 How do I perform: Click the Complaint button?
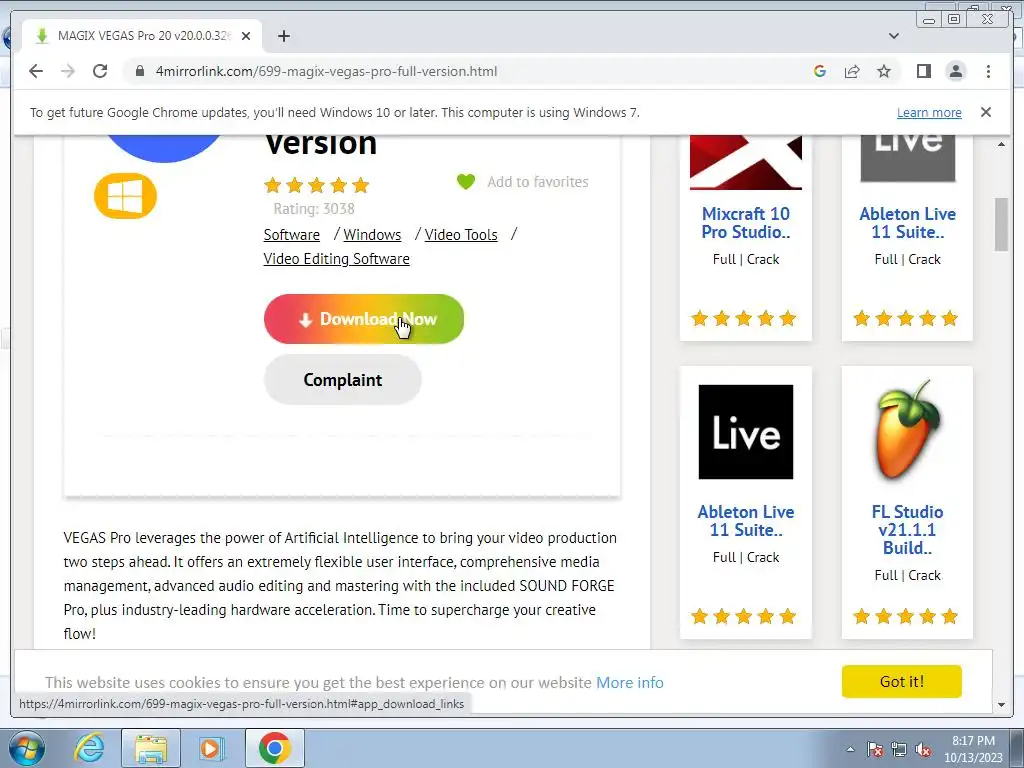point(342,379)
